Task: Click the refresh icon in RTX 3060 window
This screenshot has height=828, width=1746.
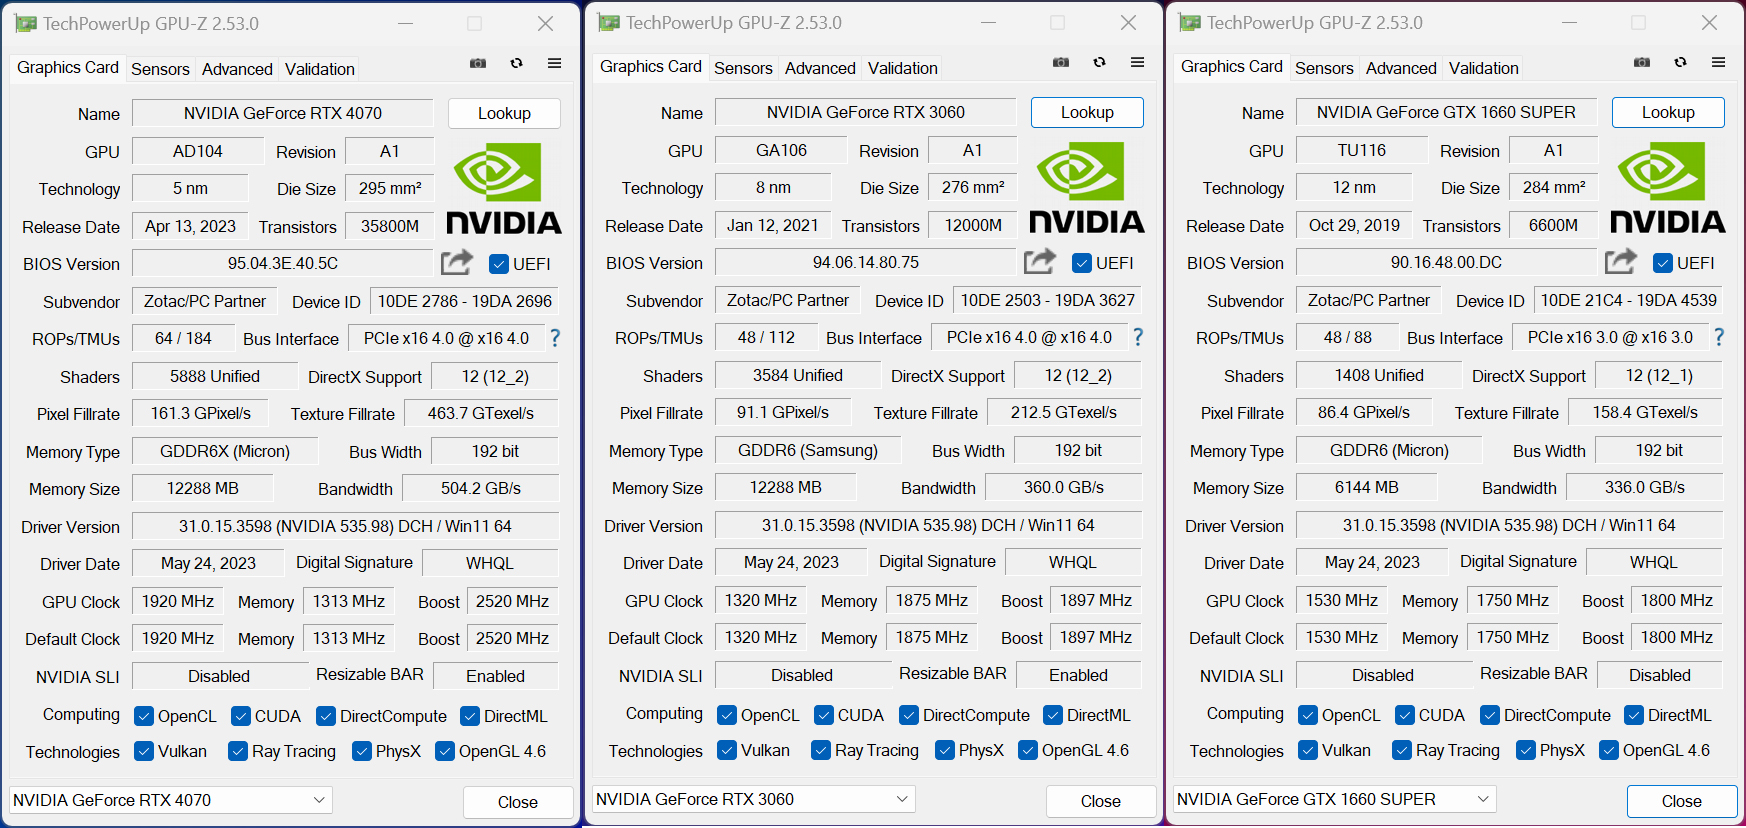Action: coord(1099,62)
